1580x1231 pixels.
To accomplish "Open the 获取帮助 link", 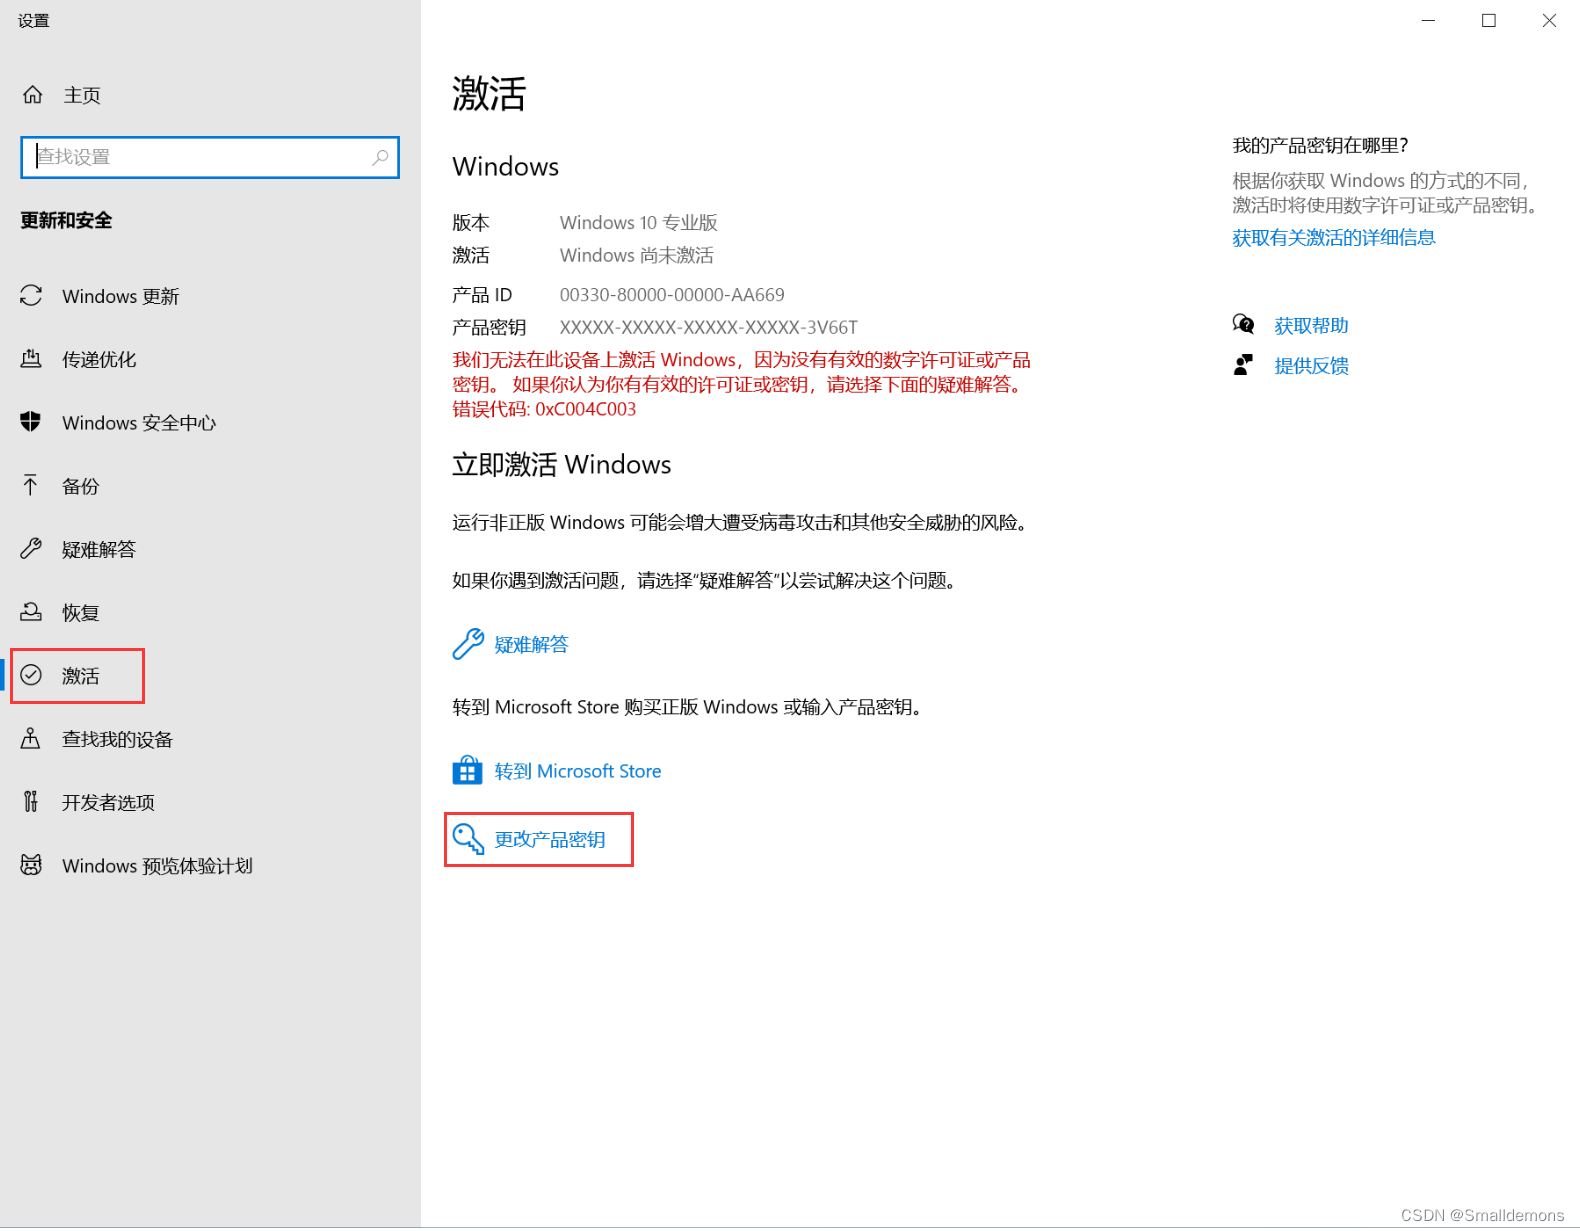I will [x=1311, y=325].
